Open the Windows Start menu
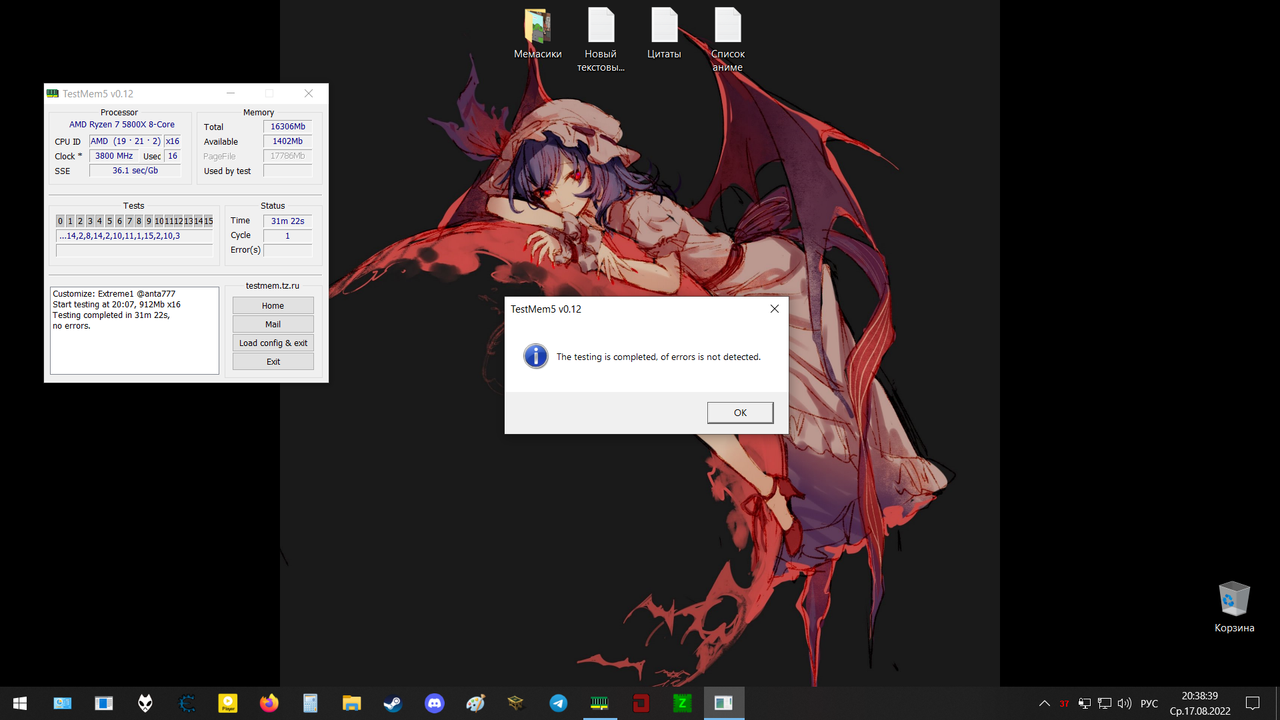Image resolution: width=1280 pixels, height=720 pixels. tap(20, 703)
